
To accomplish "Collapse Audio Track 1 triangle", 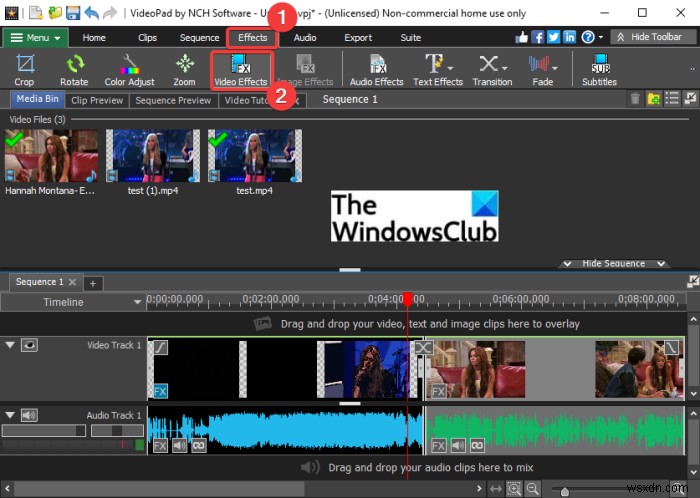I will click(x=10, y=415).
